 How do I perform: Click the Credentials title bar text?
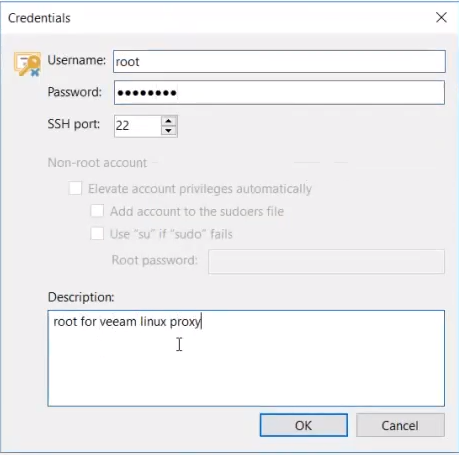[x=39, y=18]
